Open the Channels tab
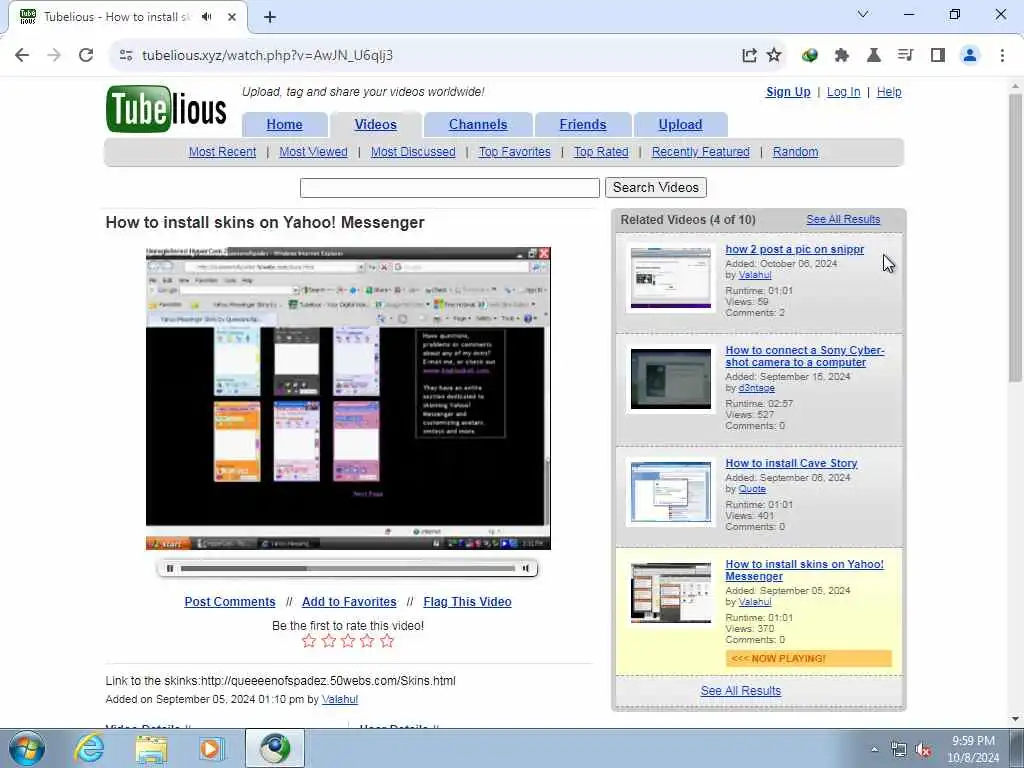Screen dimensions: 1024x768 point(478,125)
